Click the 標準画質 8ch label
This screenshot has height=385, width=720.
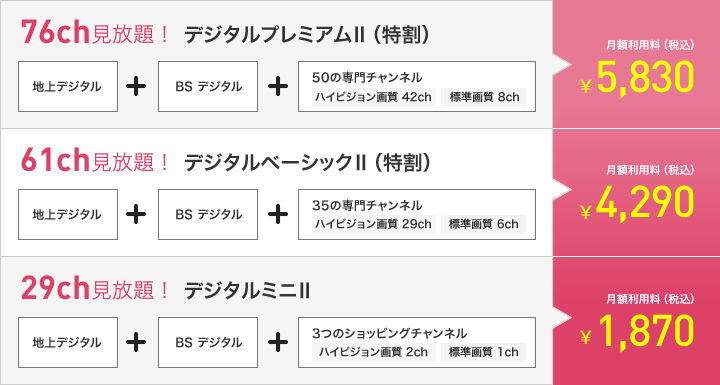[x=484, y=97]
